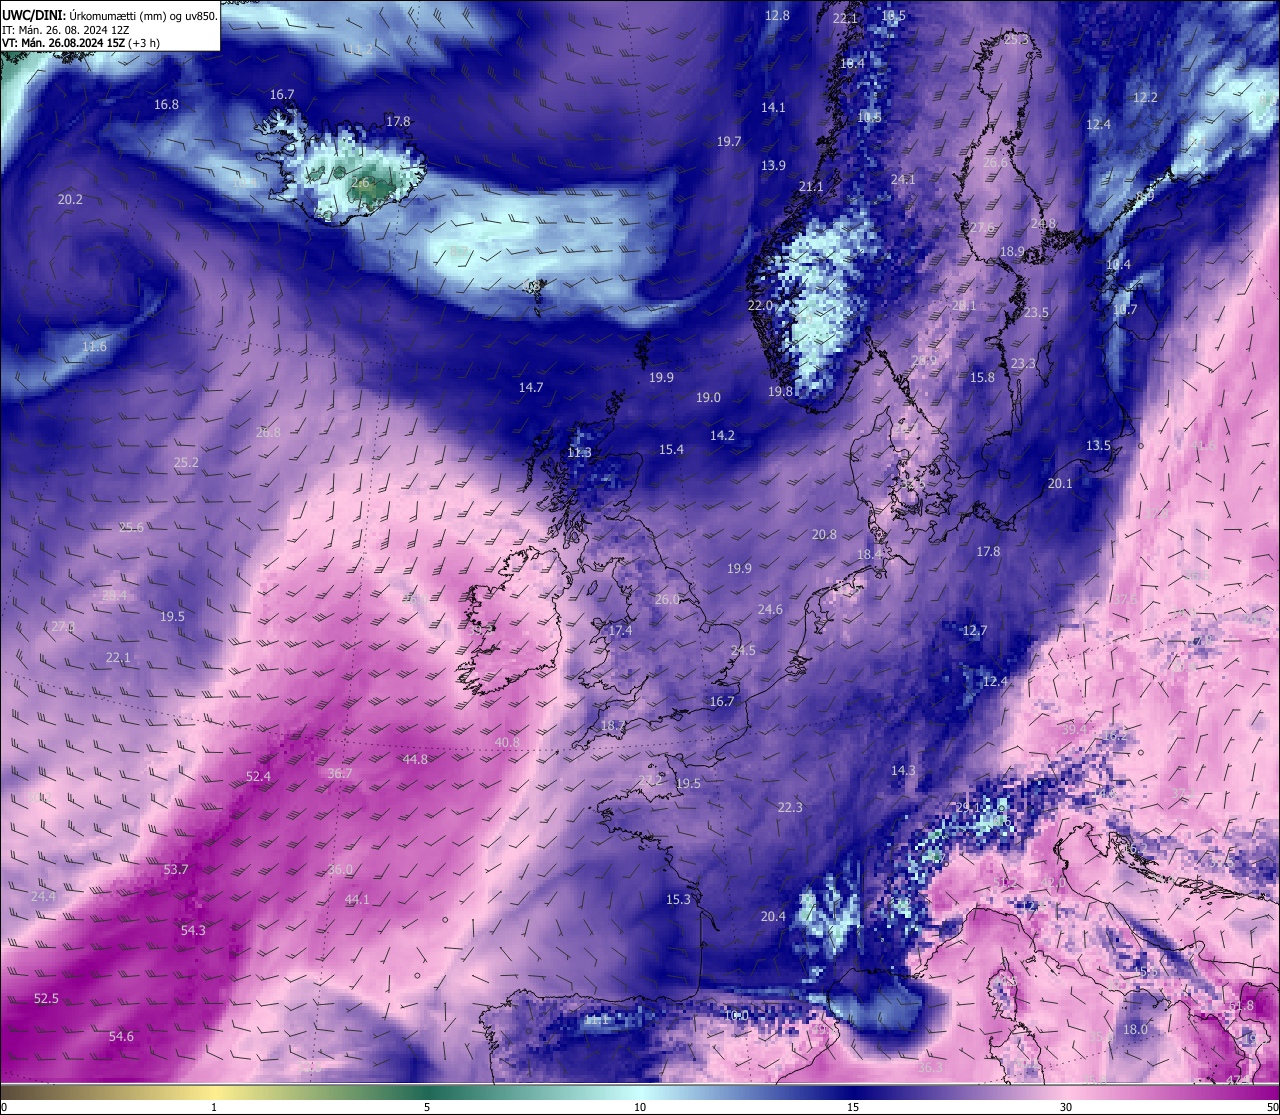The height and width of the screenshot is (1115, 1280).
Task: Click the map value '21.1'
Action: (811, 187)
